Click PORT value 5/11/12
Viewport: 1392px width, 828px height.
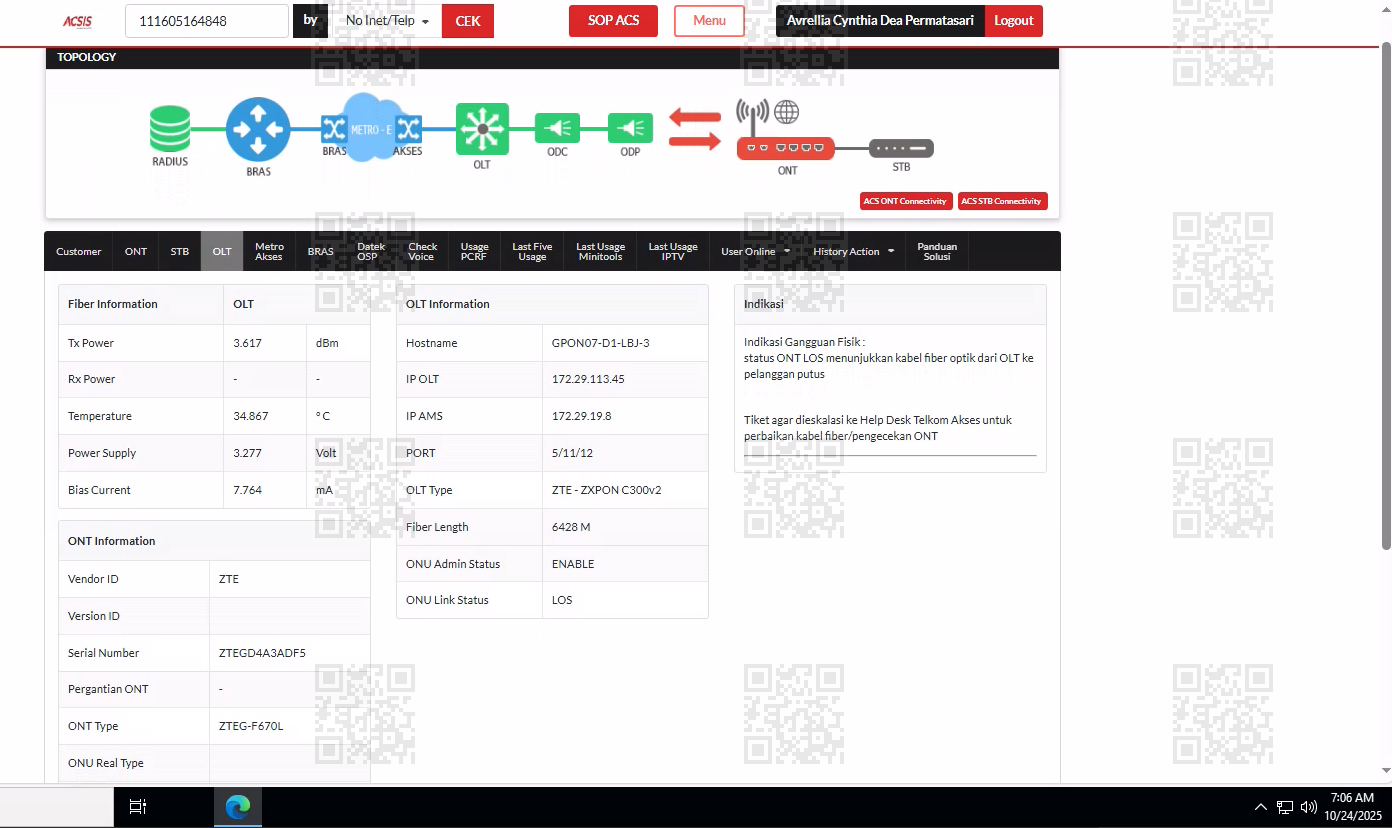pos(572,453)
